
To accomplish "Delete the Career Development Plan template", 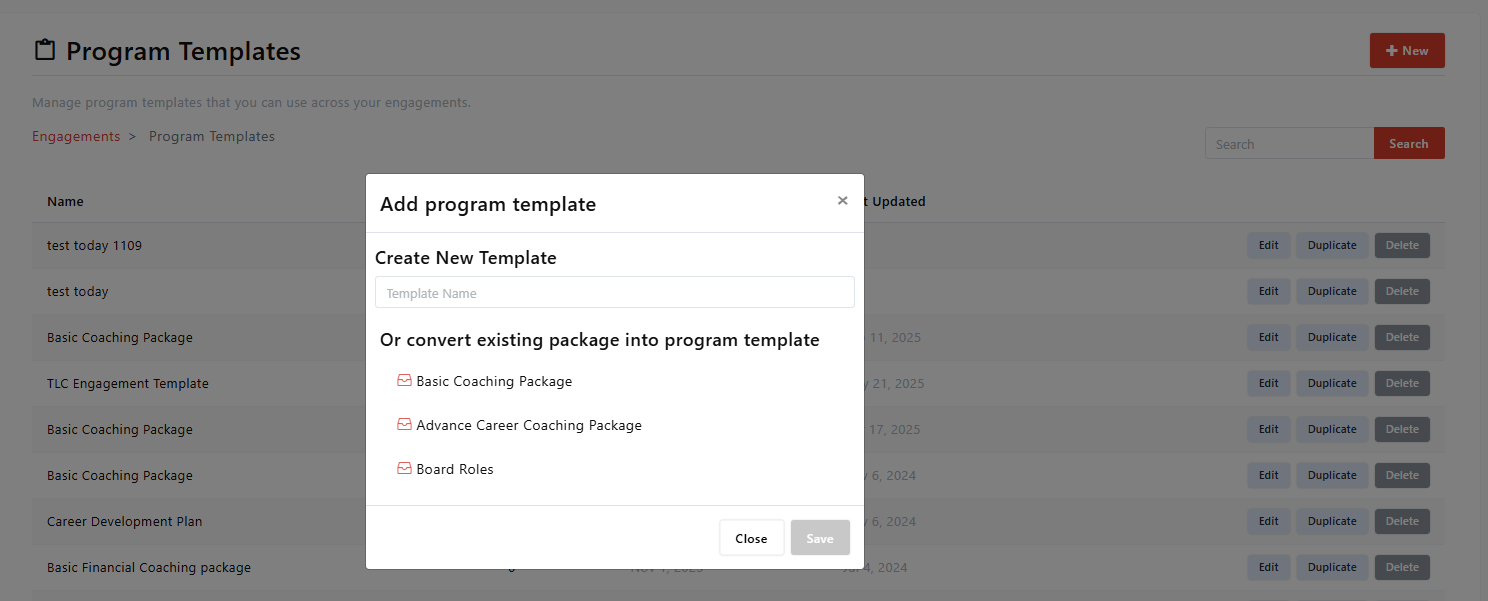I will (x=1401, y=521).
